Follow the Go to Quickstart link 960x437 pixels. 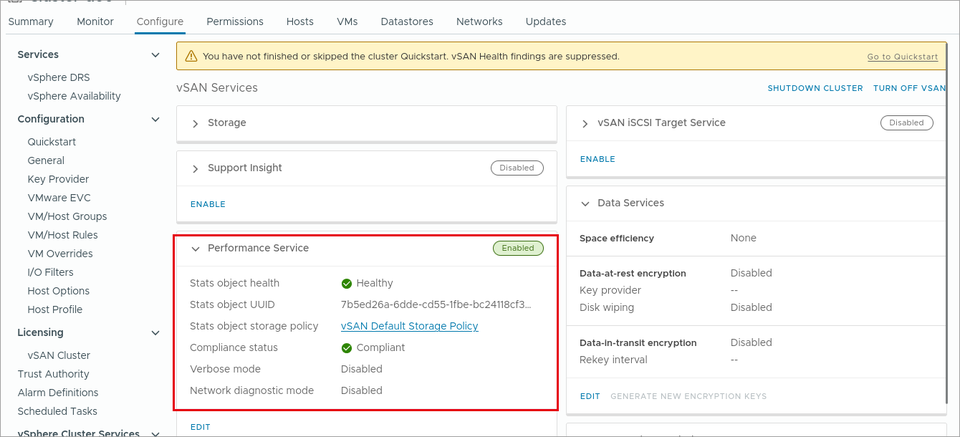902,56
